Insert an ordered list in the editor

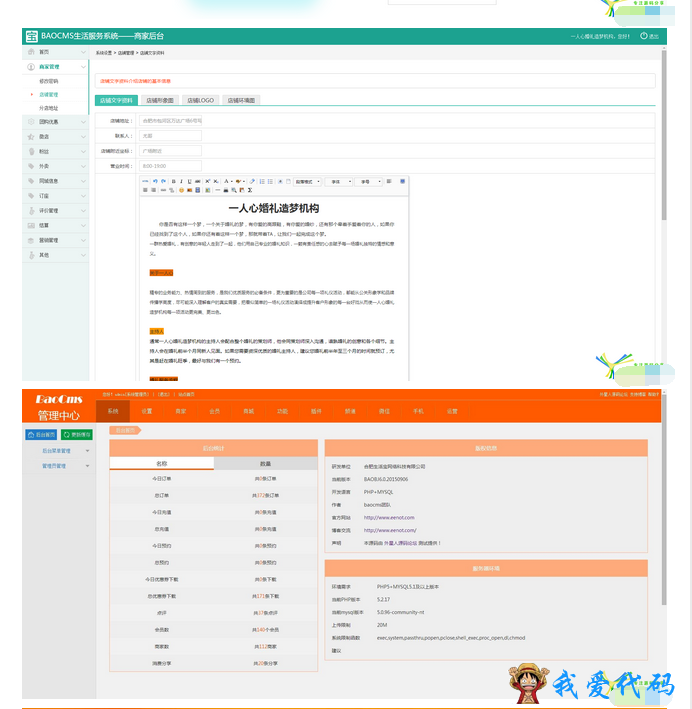262,181
